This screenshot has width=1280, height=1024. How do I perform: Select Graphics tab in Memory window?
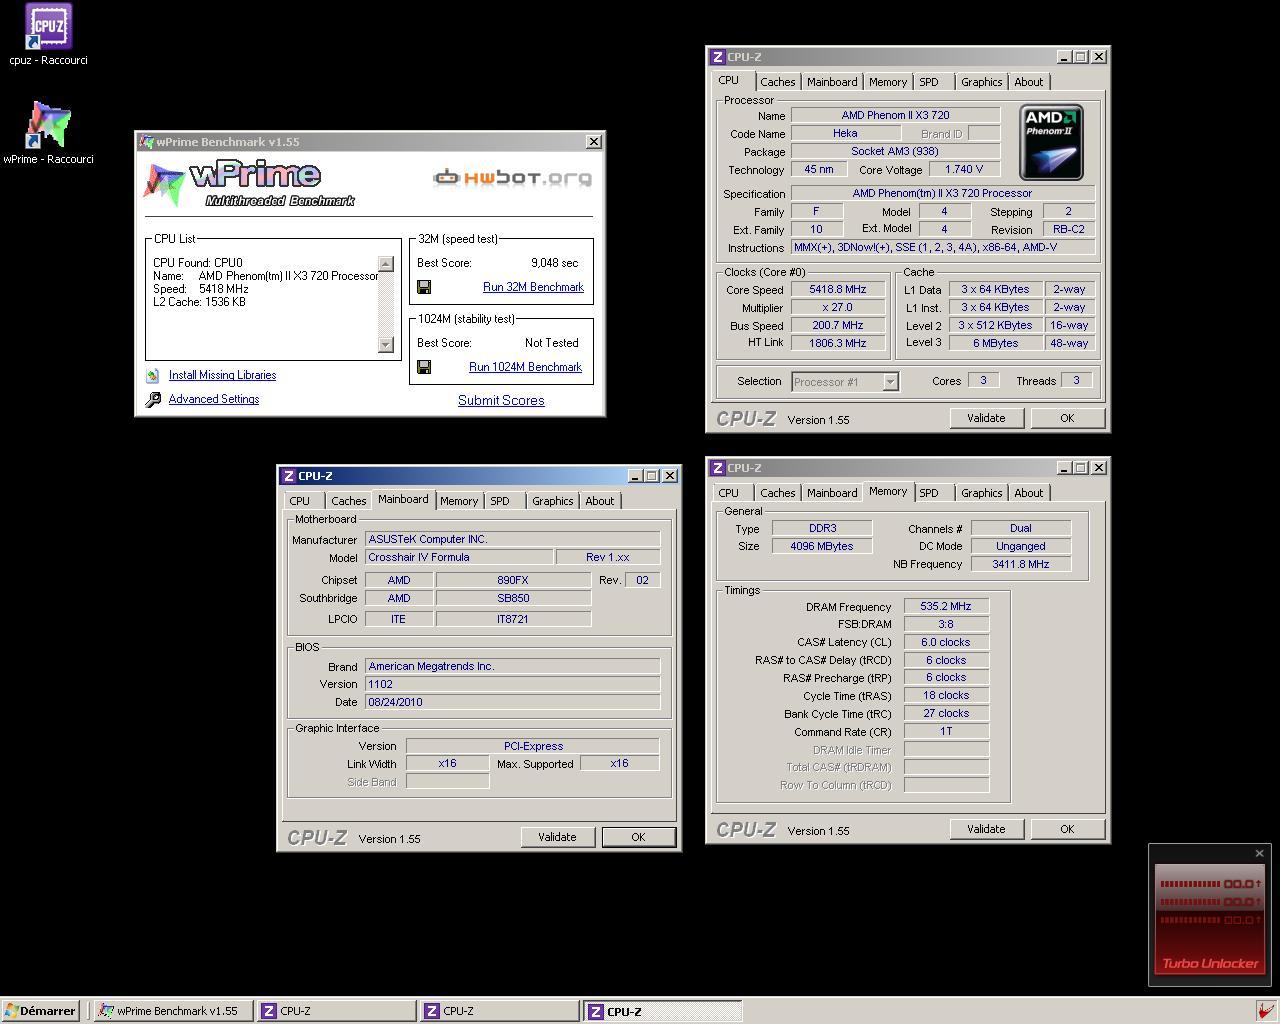tap(981, 493)
